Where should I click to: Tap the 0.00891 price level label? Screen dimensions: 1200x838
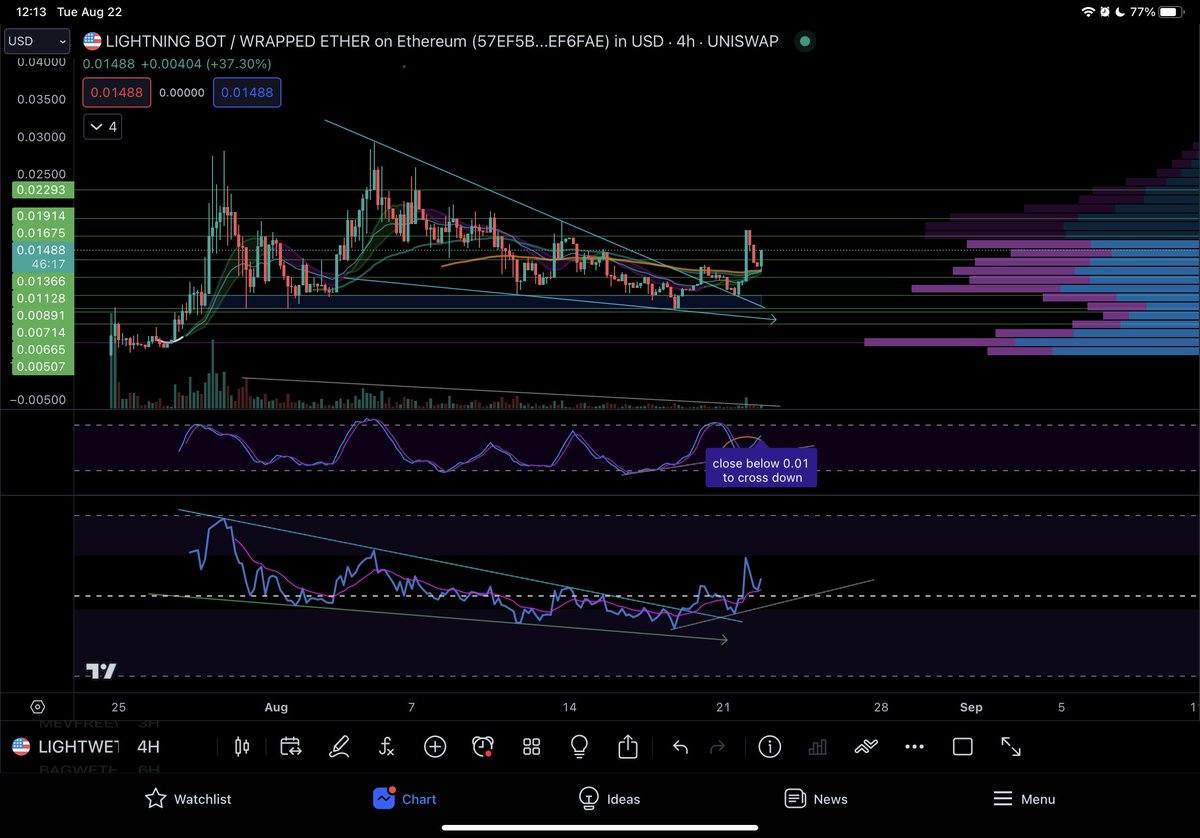click(x=41, y=314)
